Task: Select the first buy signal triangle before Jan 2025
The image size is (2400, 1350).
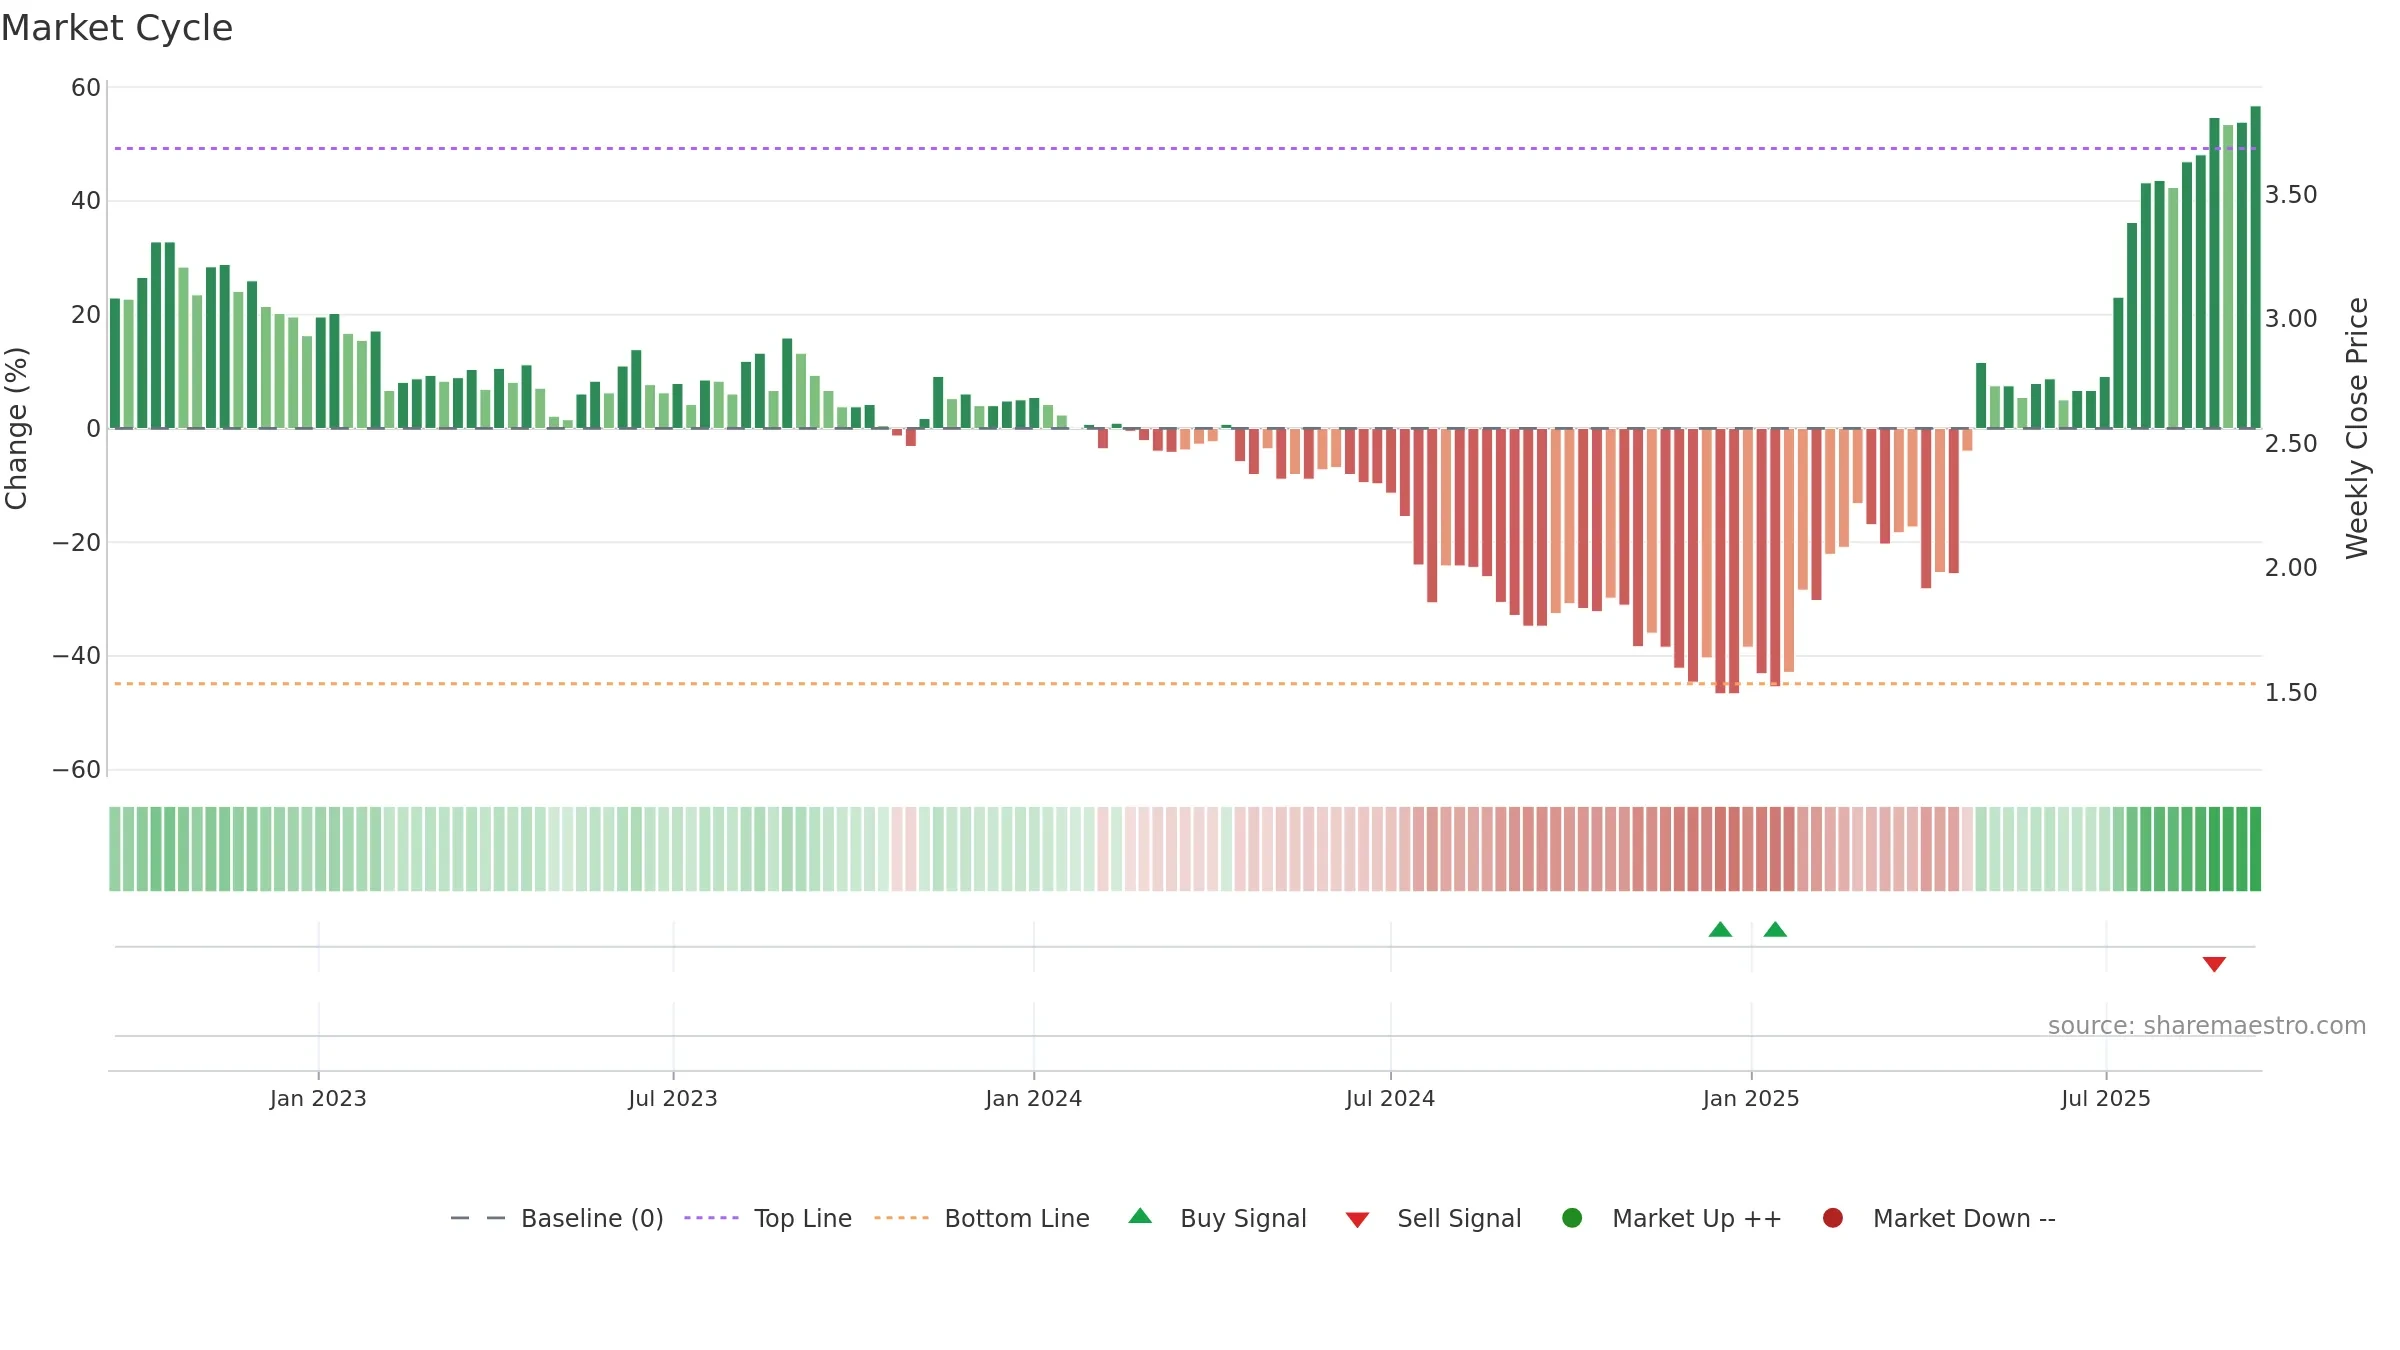Action: click(1720, 930)
